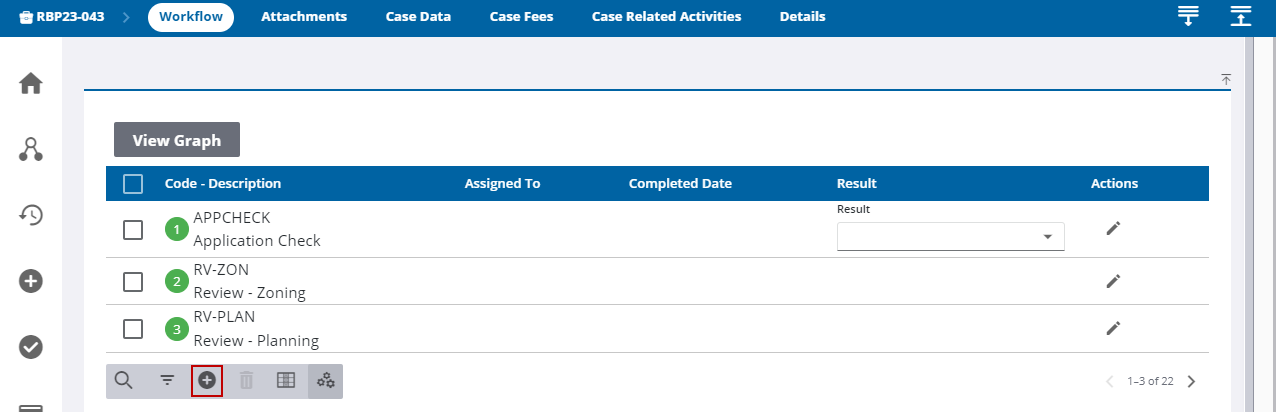Click the View Graph button
This screenshot has width=1276, height=412.
(x=177, y=140)
